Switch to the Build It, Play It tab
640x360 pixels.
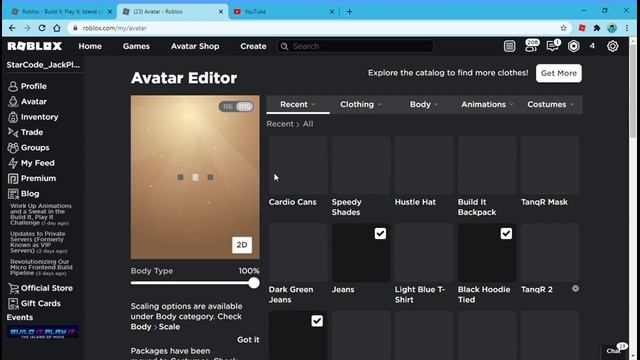click(60, 11)
